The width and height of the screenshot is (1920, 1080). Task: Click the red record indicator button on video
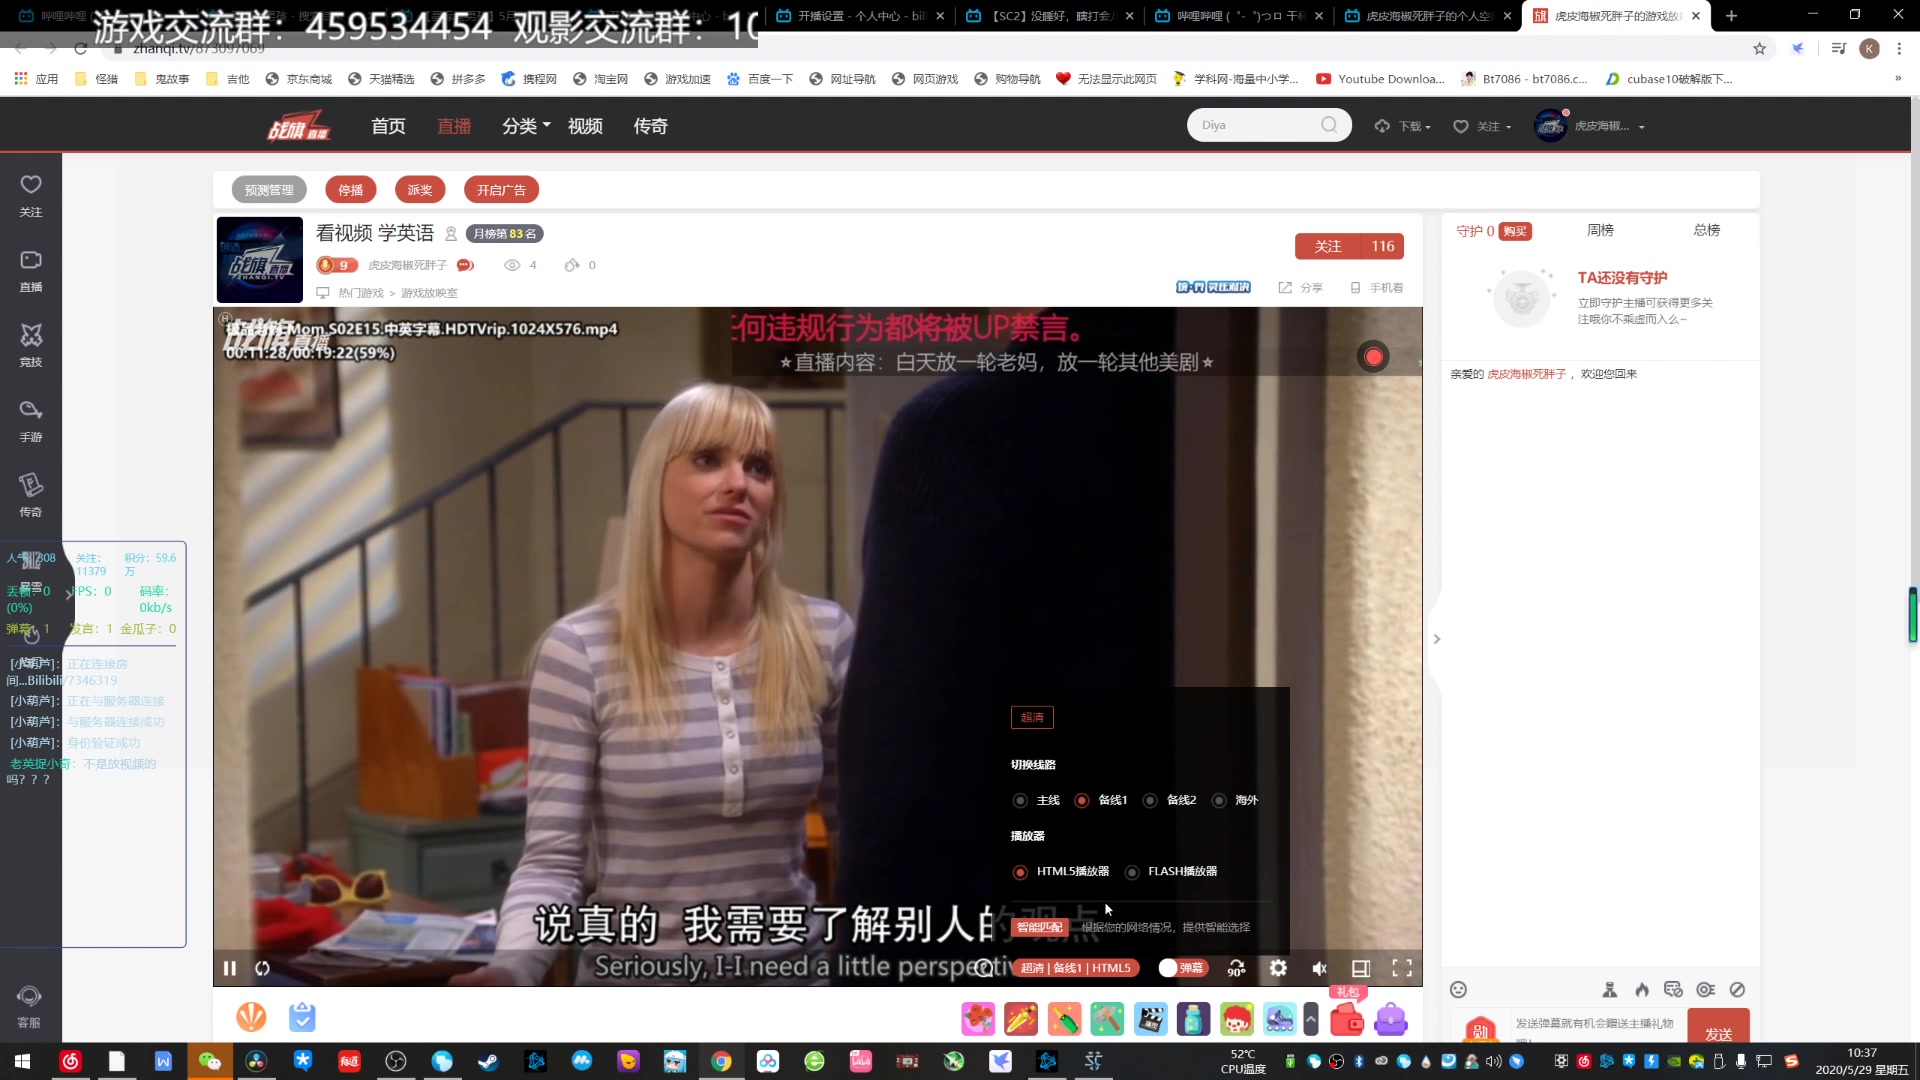pos(1373,357)
